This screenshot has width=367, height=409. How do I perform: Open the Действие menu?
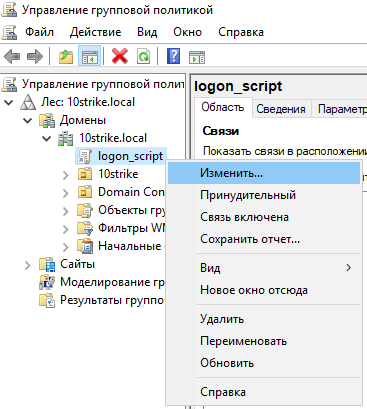pos(95,32)
